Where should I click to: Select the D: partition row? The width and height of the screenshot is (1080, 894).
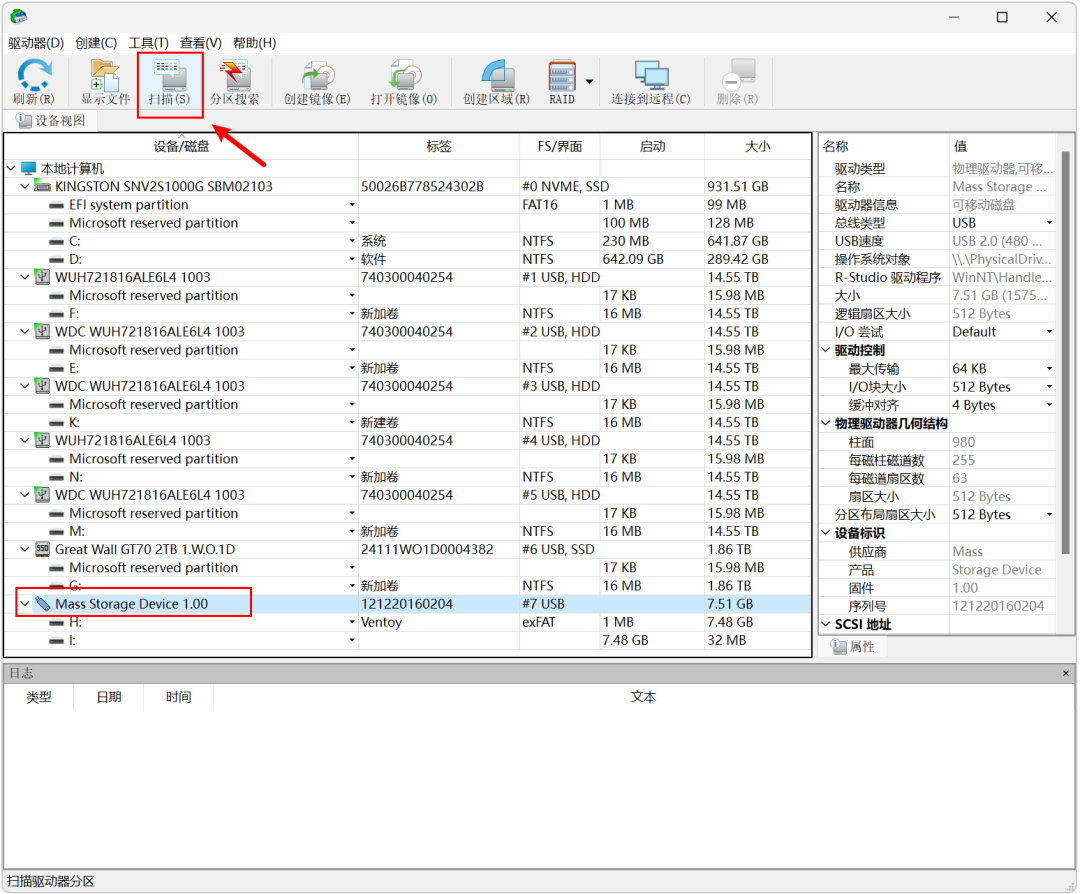406,259
